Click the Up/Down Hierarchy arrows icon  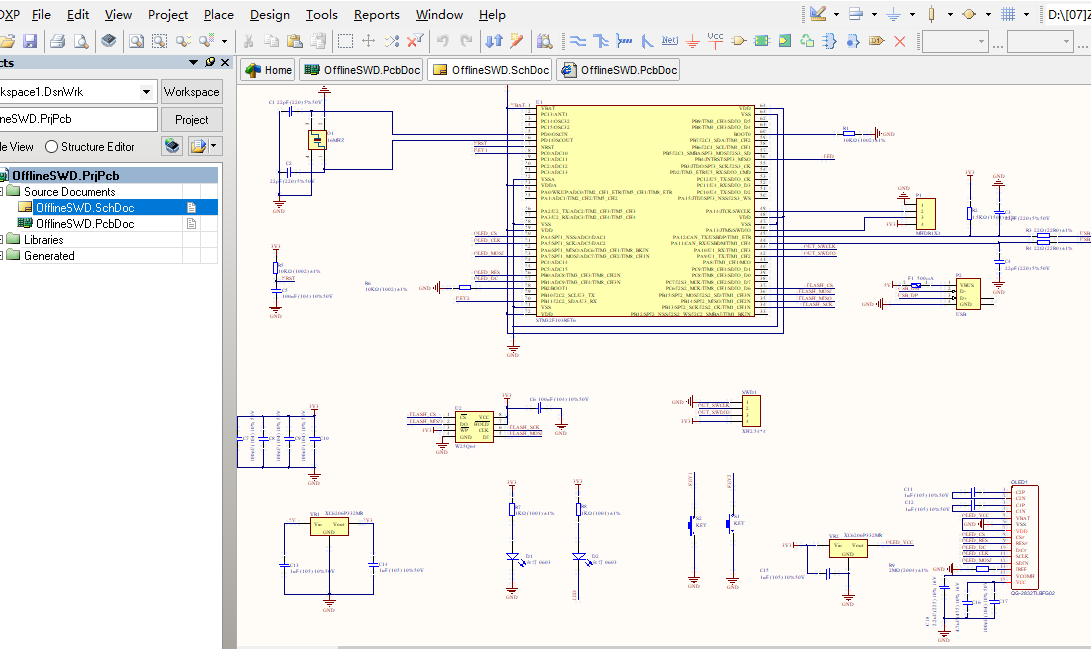pyautogui.click(x=493, y=41)
